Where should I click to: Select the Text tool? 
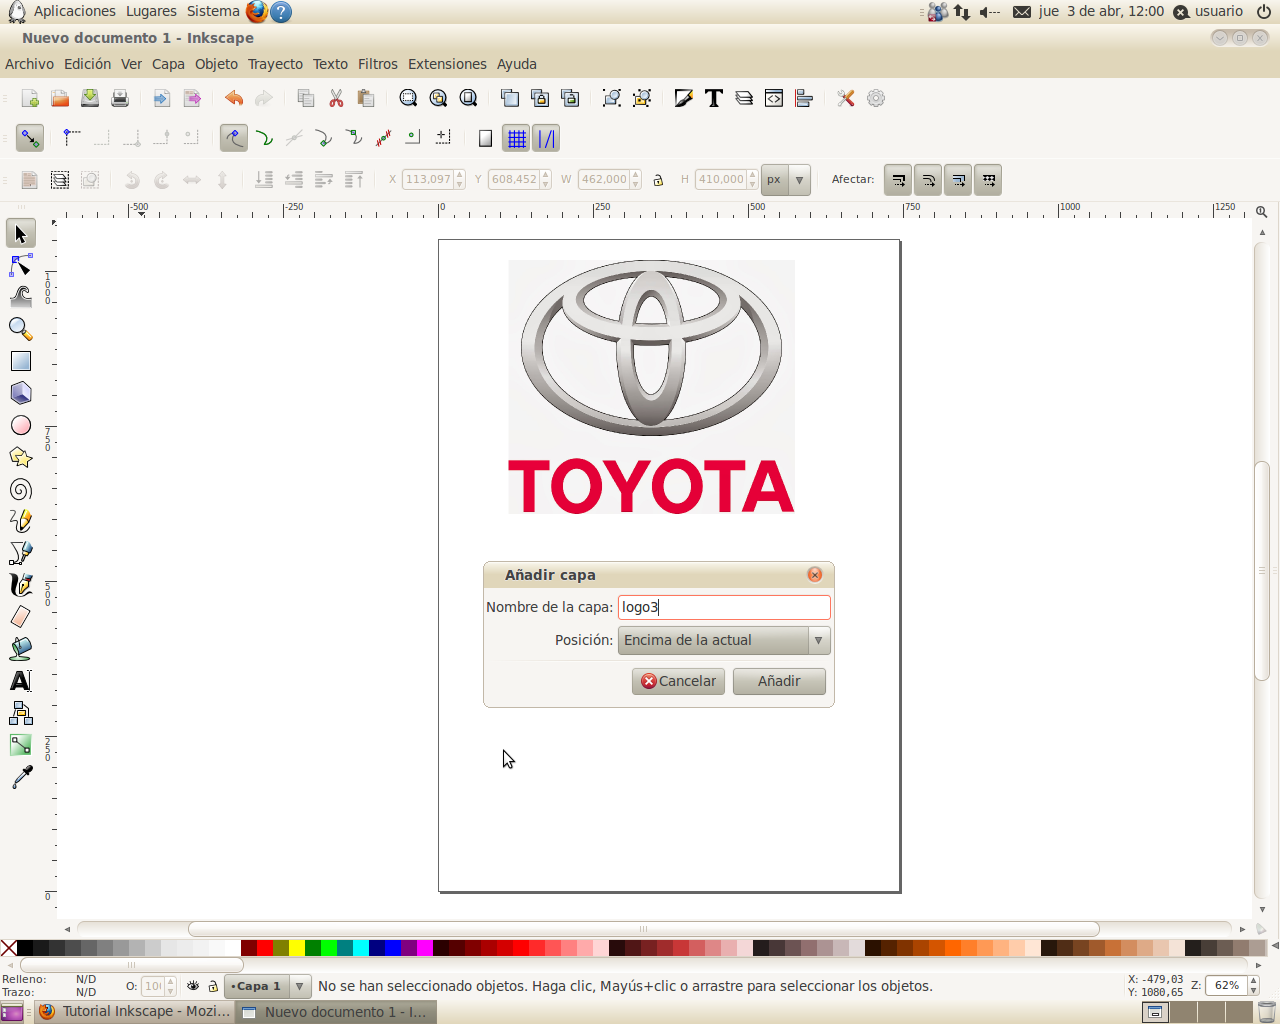pyautogui.click(x=20, y=680)
